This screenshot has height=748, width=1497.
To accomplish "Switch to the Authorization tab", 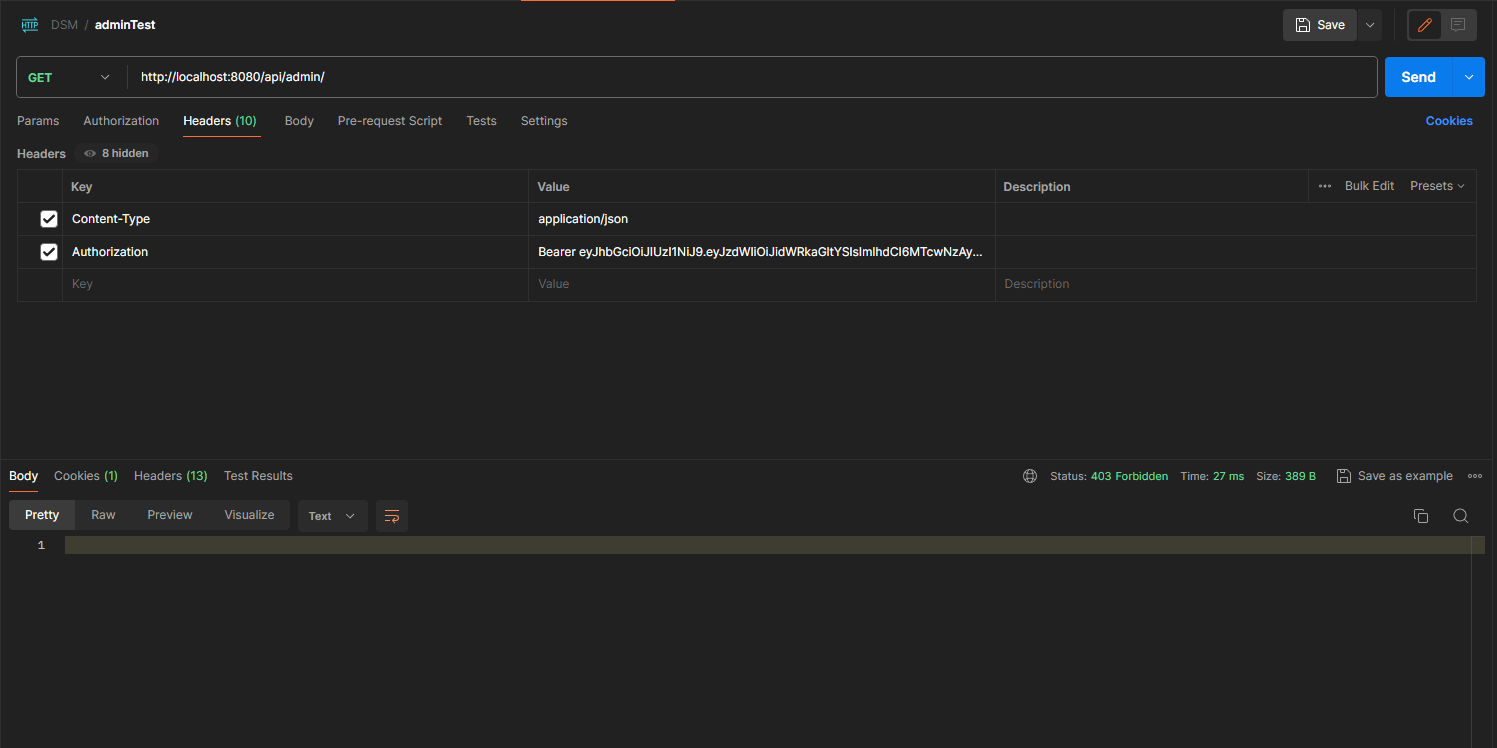I will (121, 121).
